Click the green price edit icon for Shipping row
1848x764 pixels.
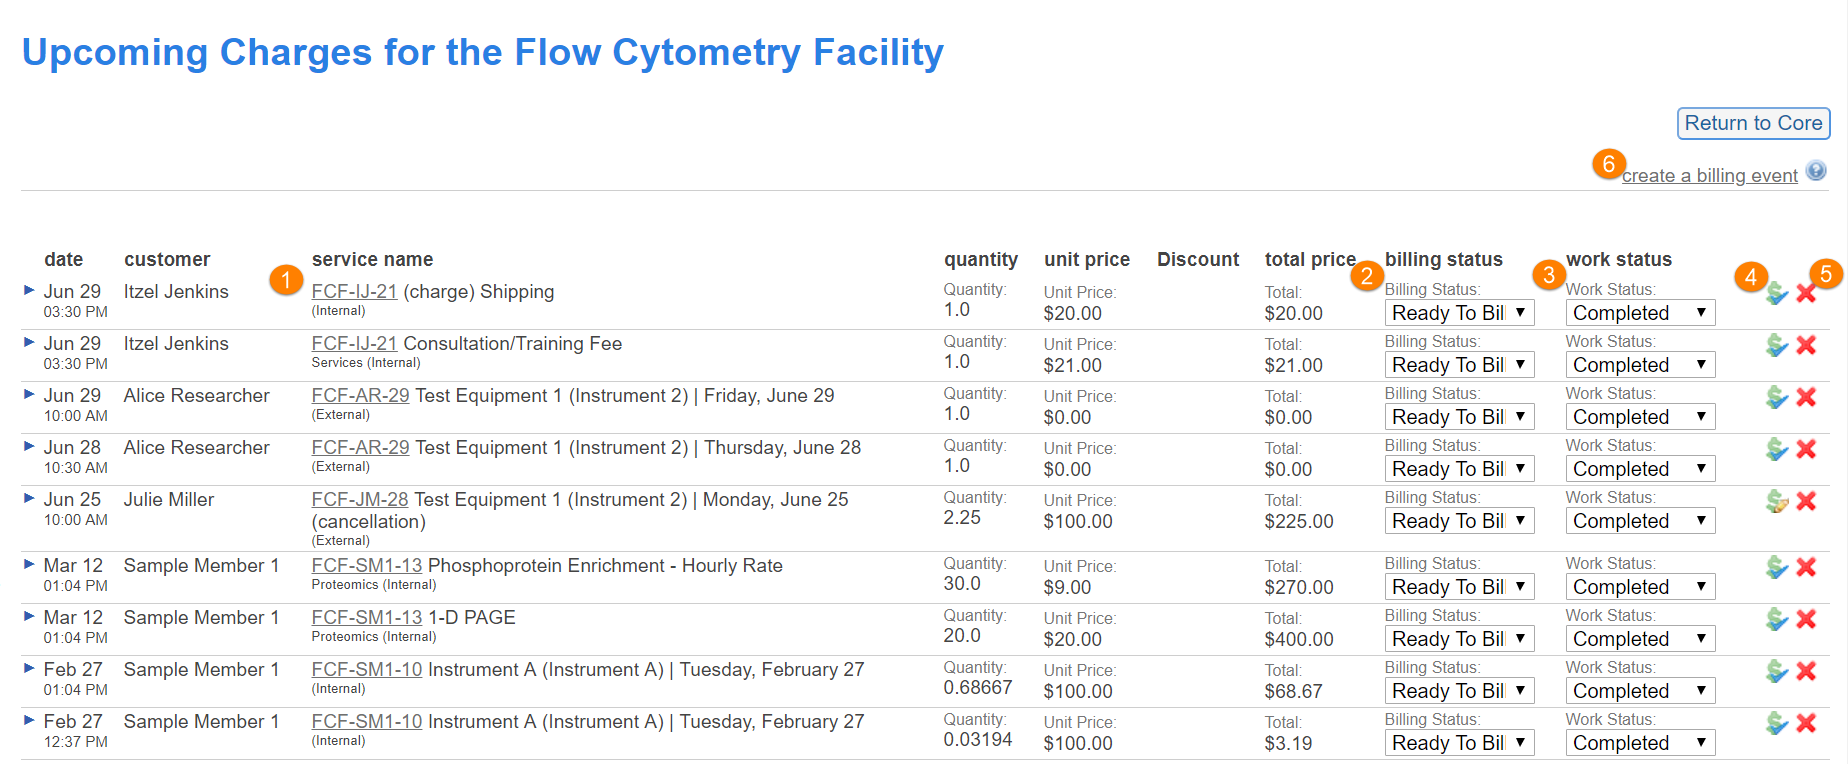(x=1776, y=293)
